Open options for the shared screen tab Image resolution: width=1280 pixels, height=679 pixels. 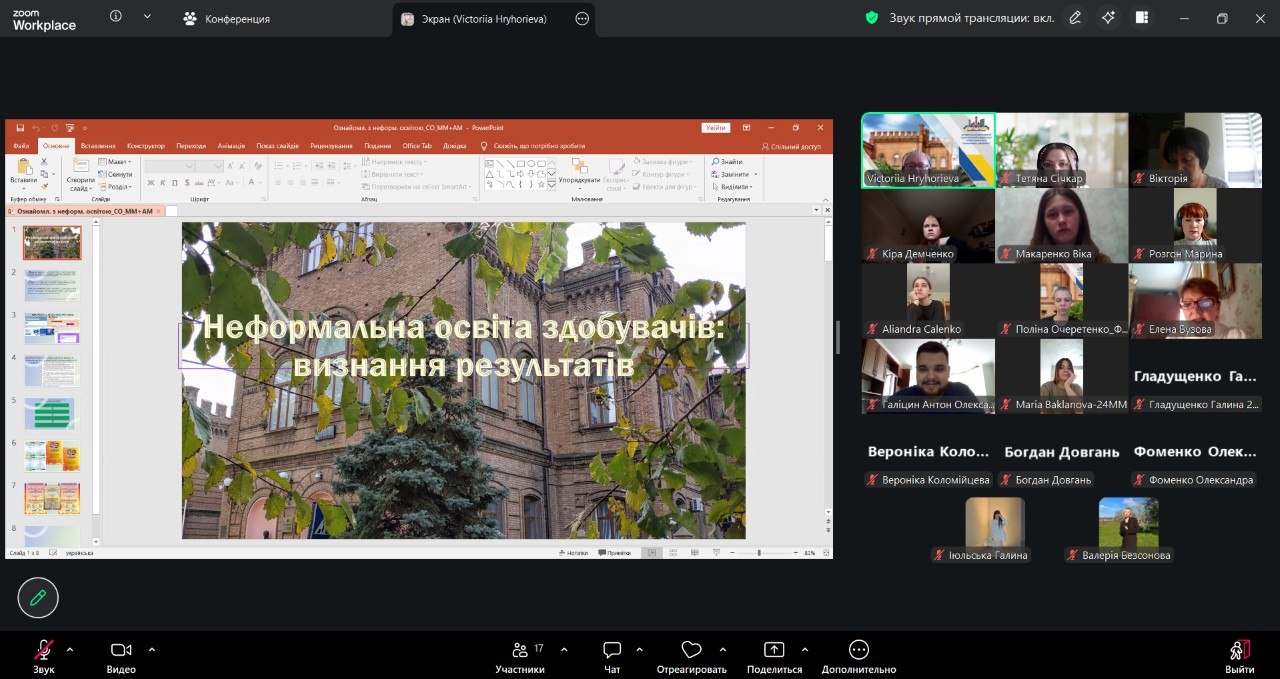click(x=582, y=18)
